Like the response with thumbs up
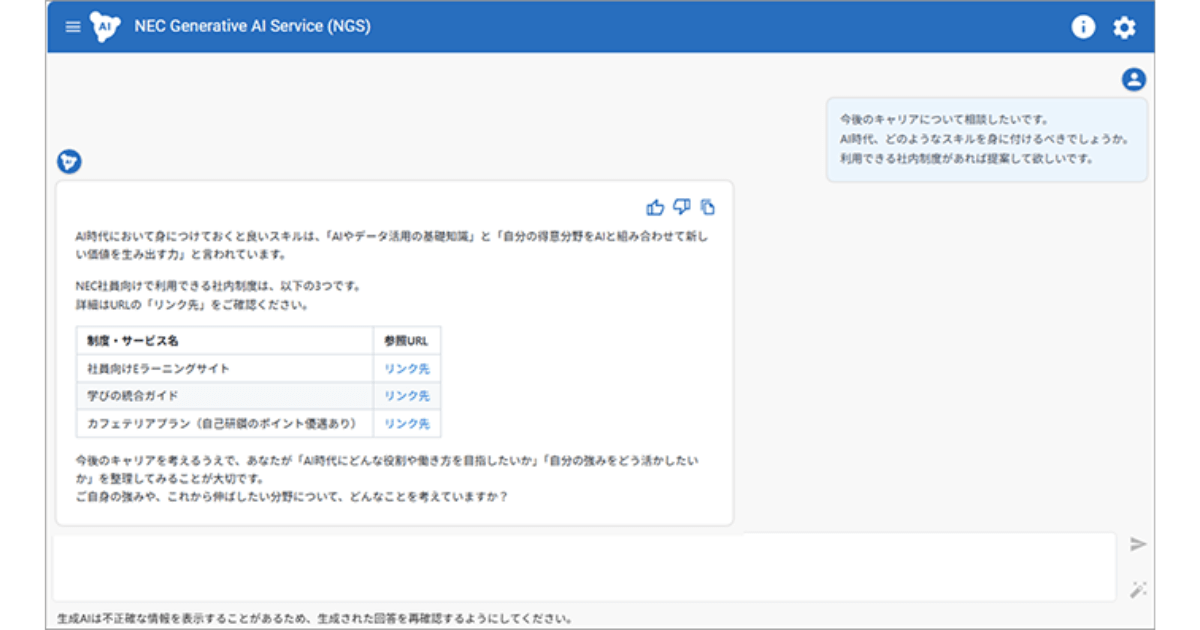 point(655,207)
